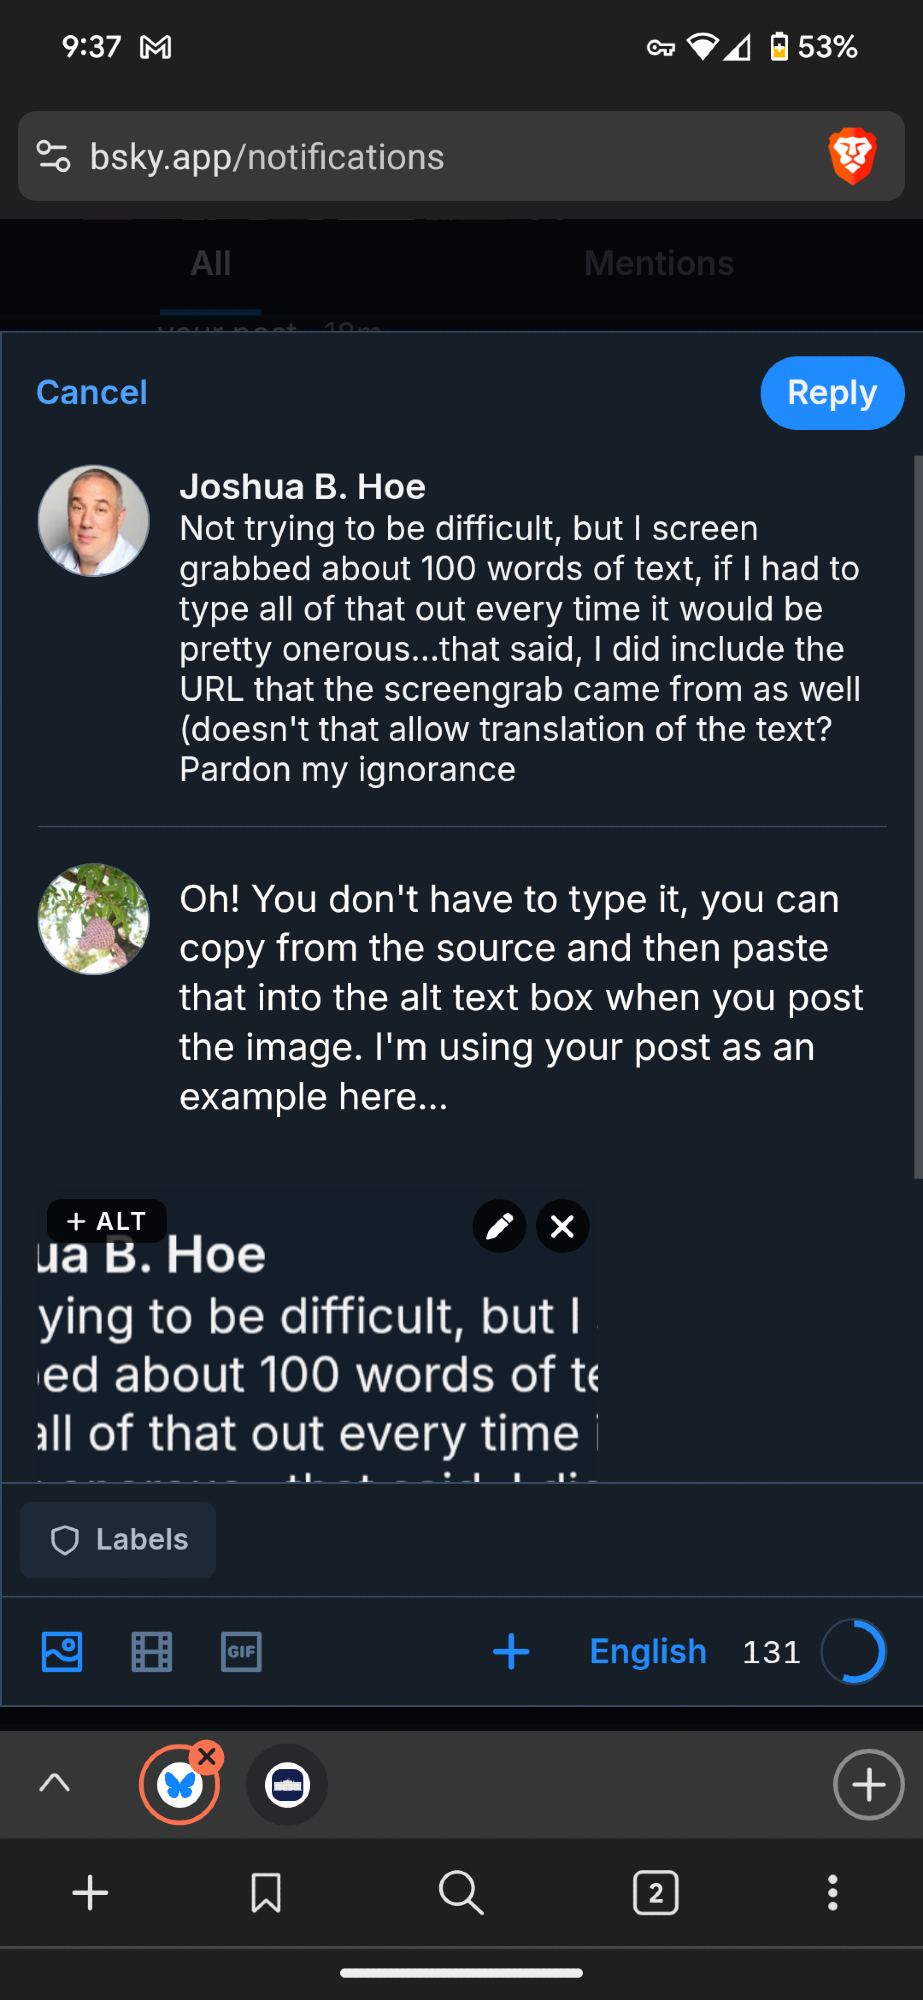This screenshot has width=923, height=2000.
Task: Open the GIF picker
Action: pyautogui.click(x=241, y=1652)
